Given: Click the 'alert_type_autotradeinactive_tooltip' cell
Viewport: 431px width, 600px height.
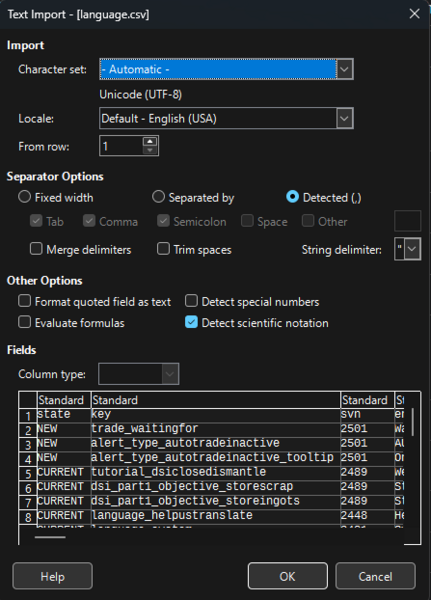Looking at the screenshot, I should [216, 458].
